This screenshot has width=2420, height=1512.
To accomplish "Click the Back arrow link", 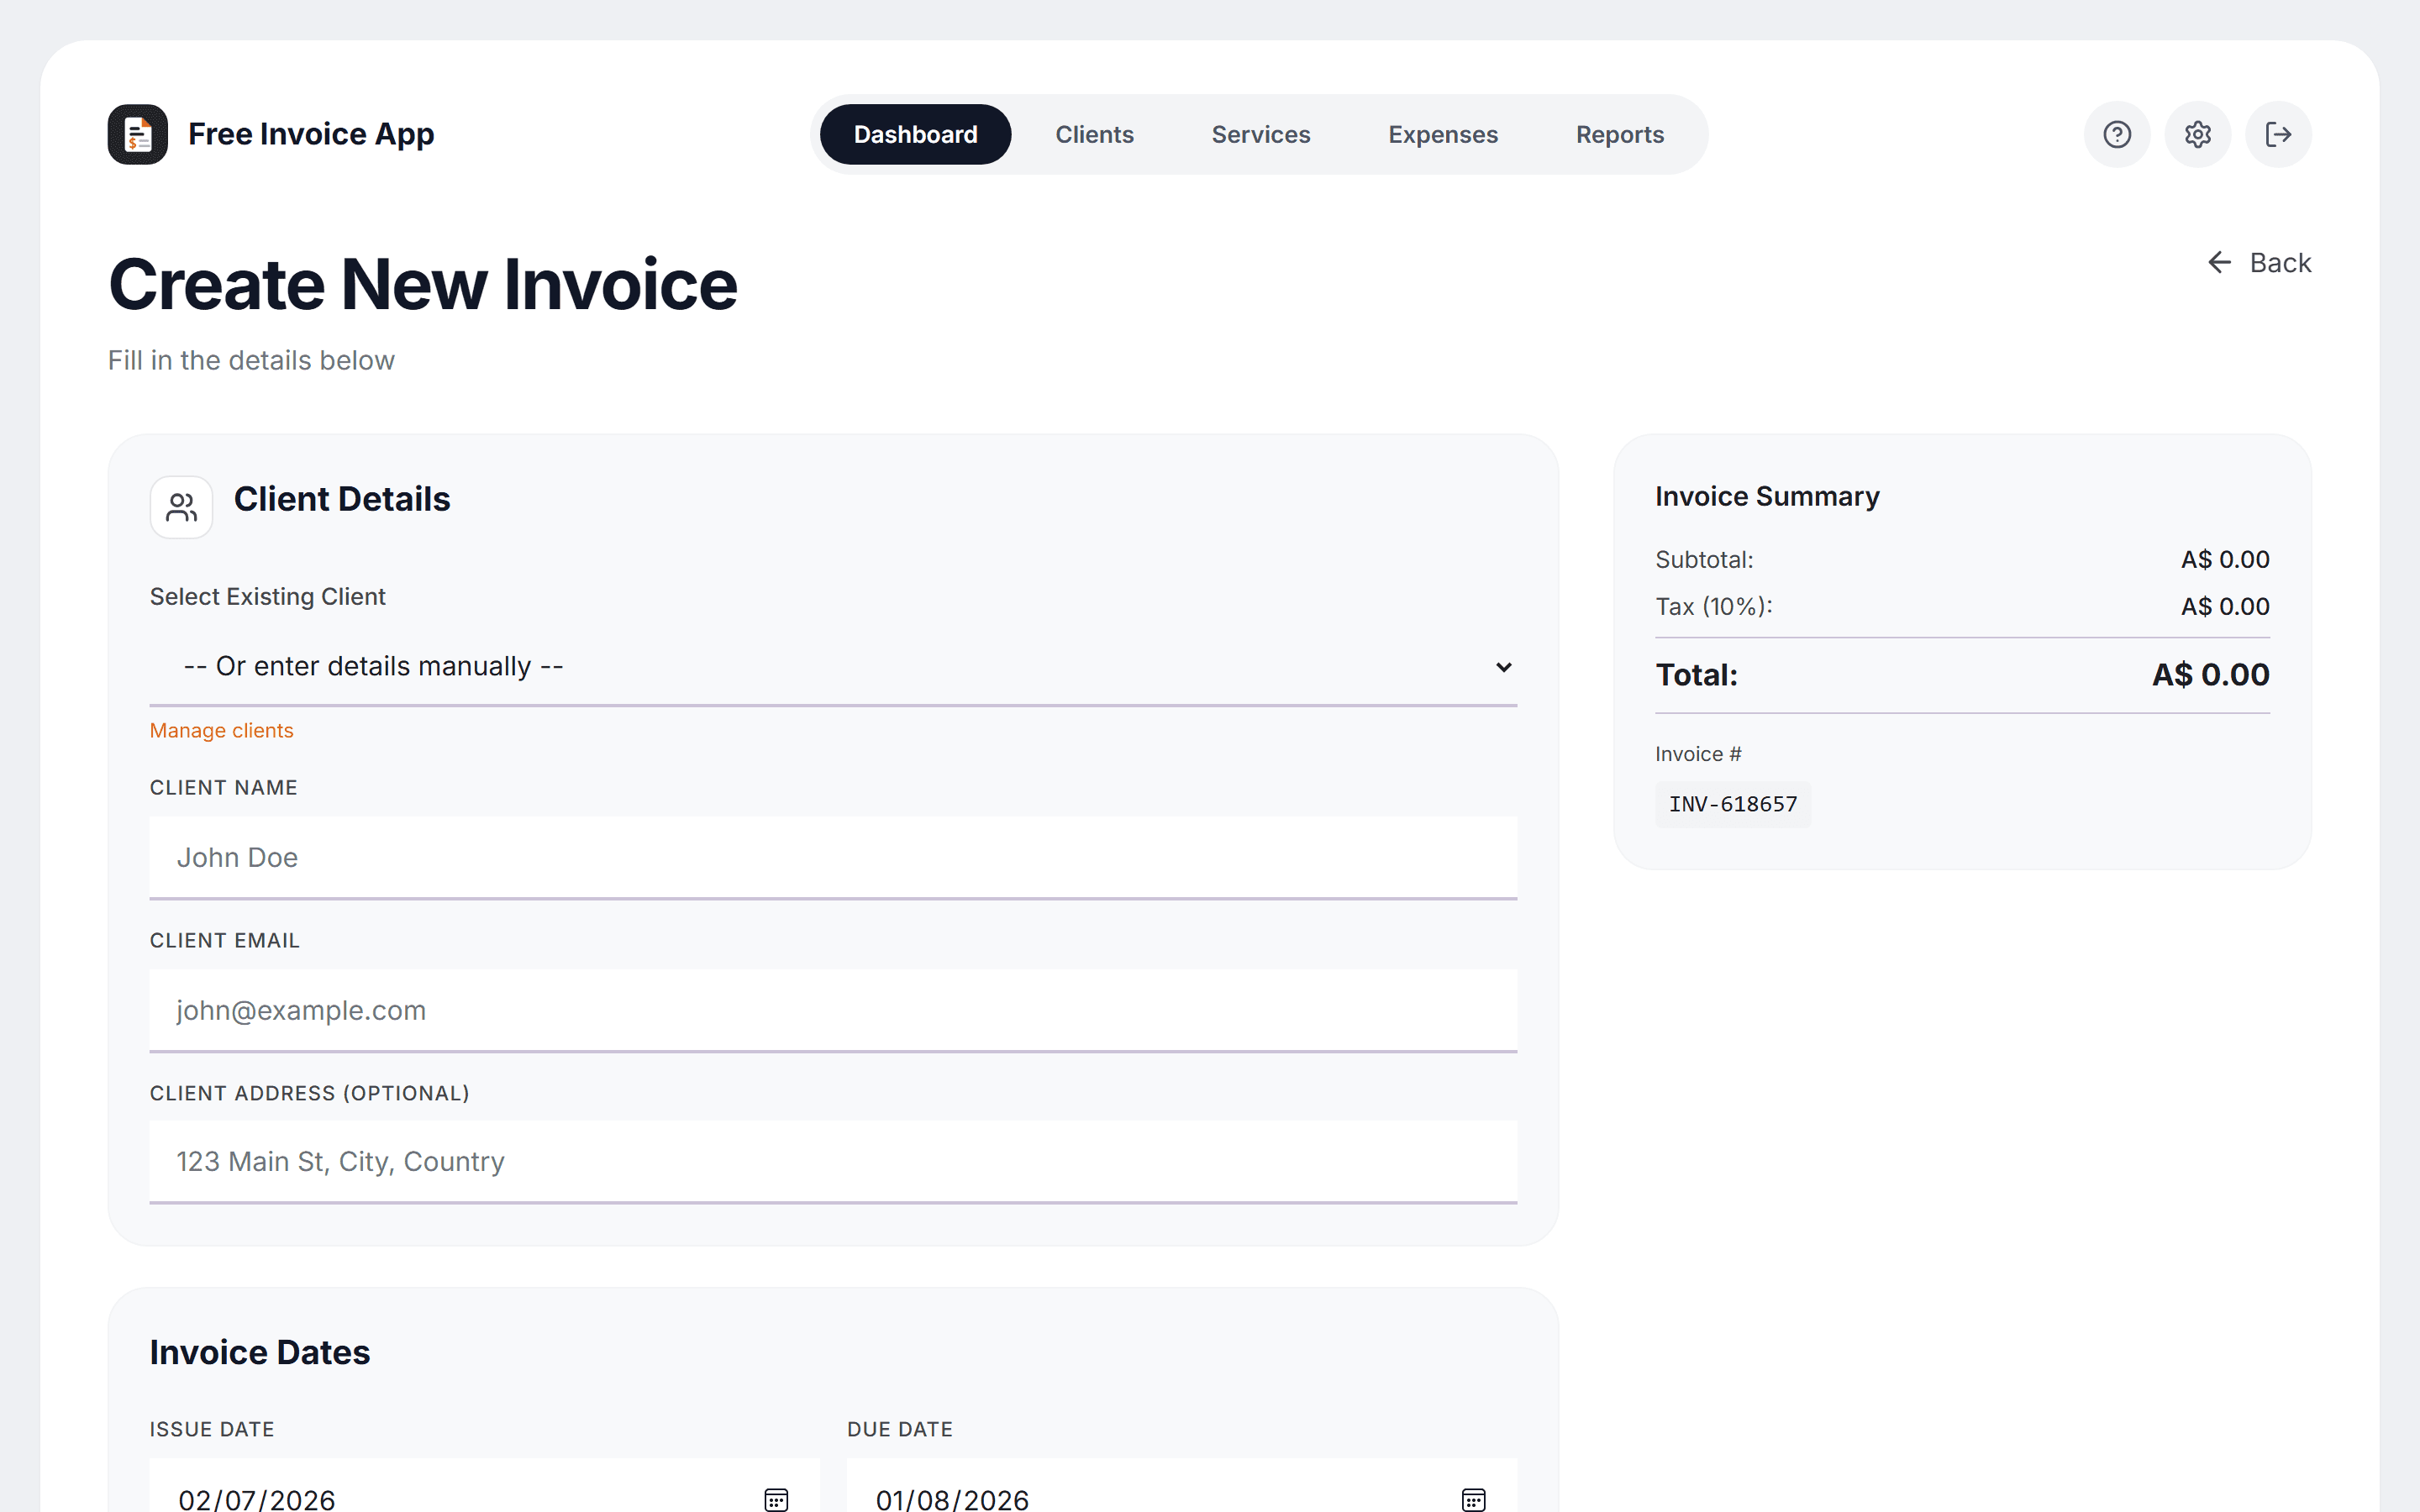I will click(x=2259, y=263).
